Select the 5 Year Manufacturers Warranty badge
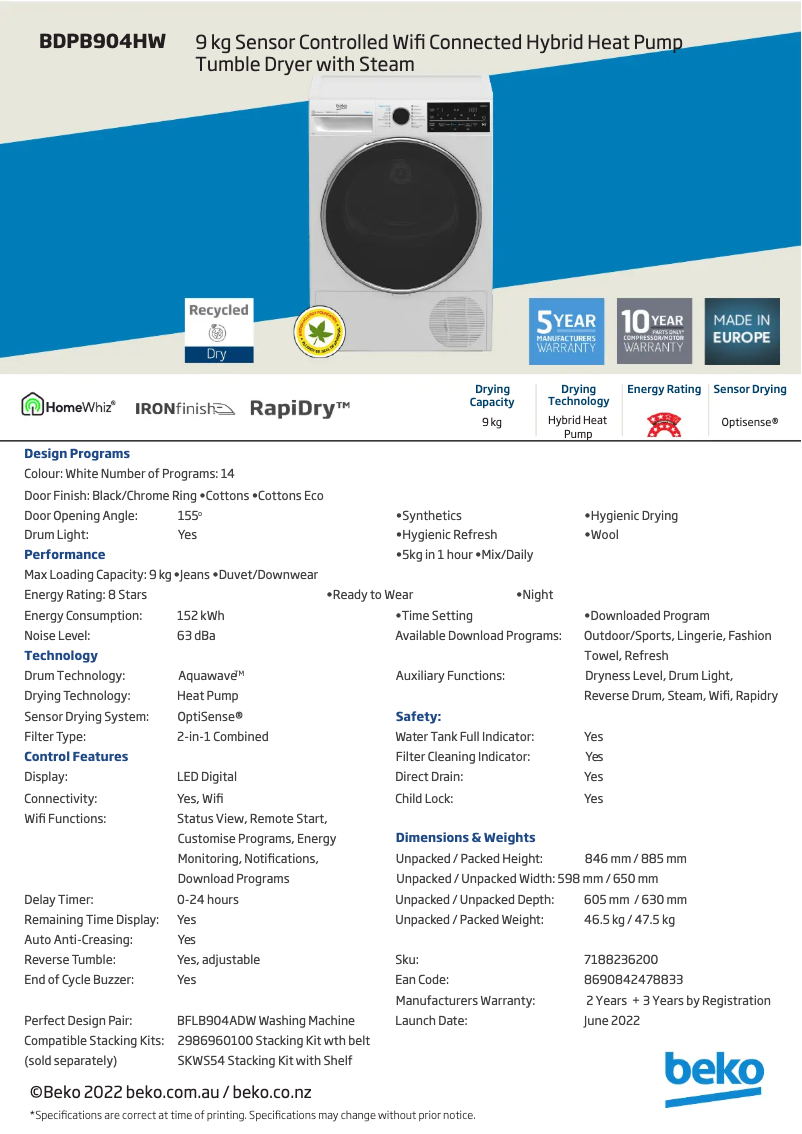Viewport: 802px width, 1134px height. point(566,331)
